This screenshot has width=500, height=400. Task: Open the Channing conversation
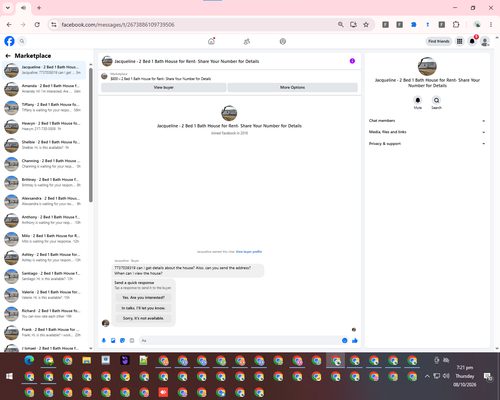44,164
